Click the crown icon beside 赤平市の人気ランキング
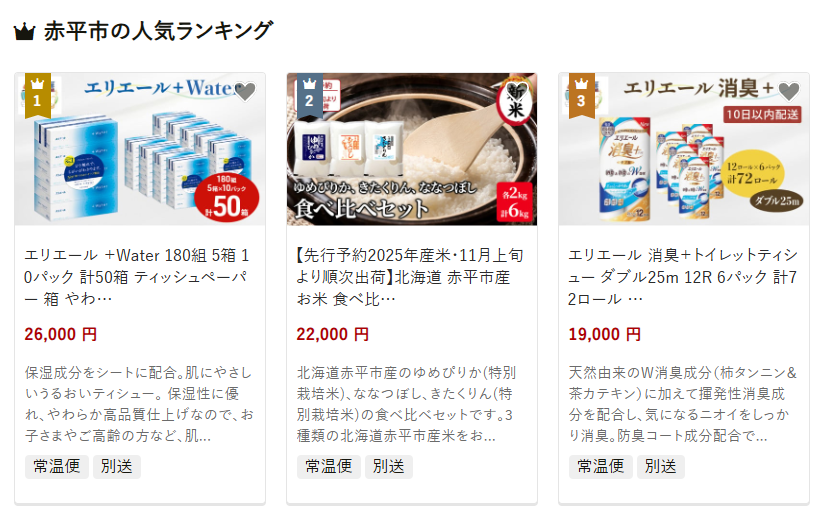 [24, 32]
